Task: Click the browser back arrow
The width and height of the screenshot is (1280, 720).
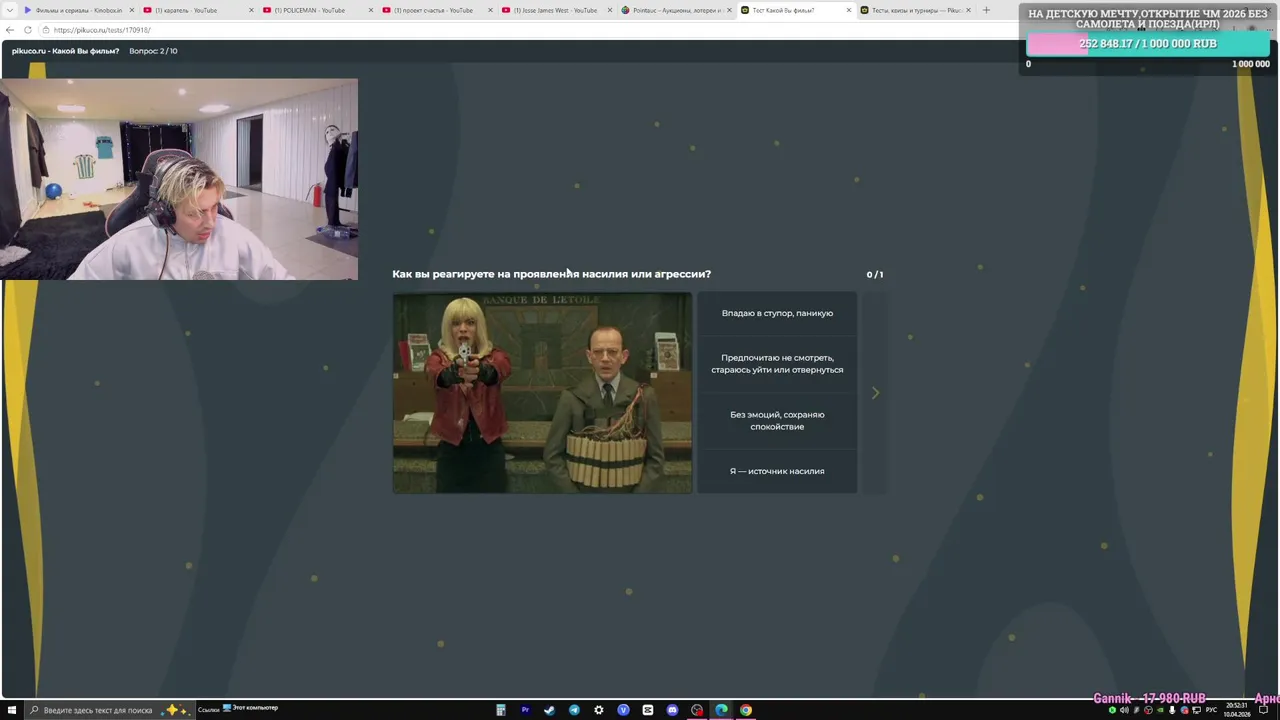Action: (10, 30)
